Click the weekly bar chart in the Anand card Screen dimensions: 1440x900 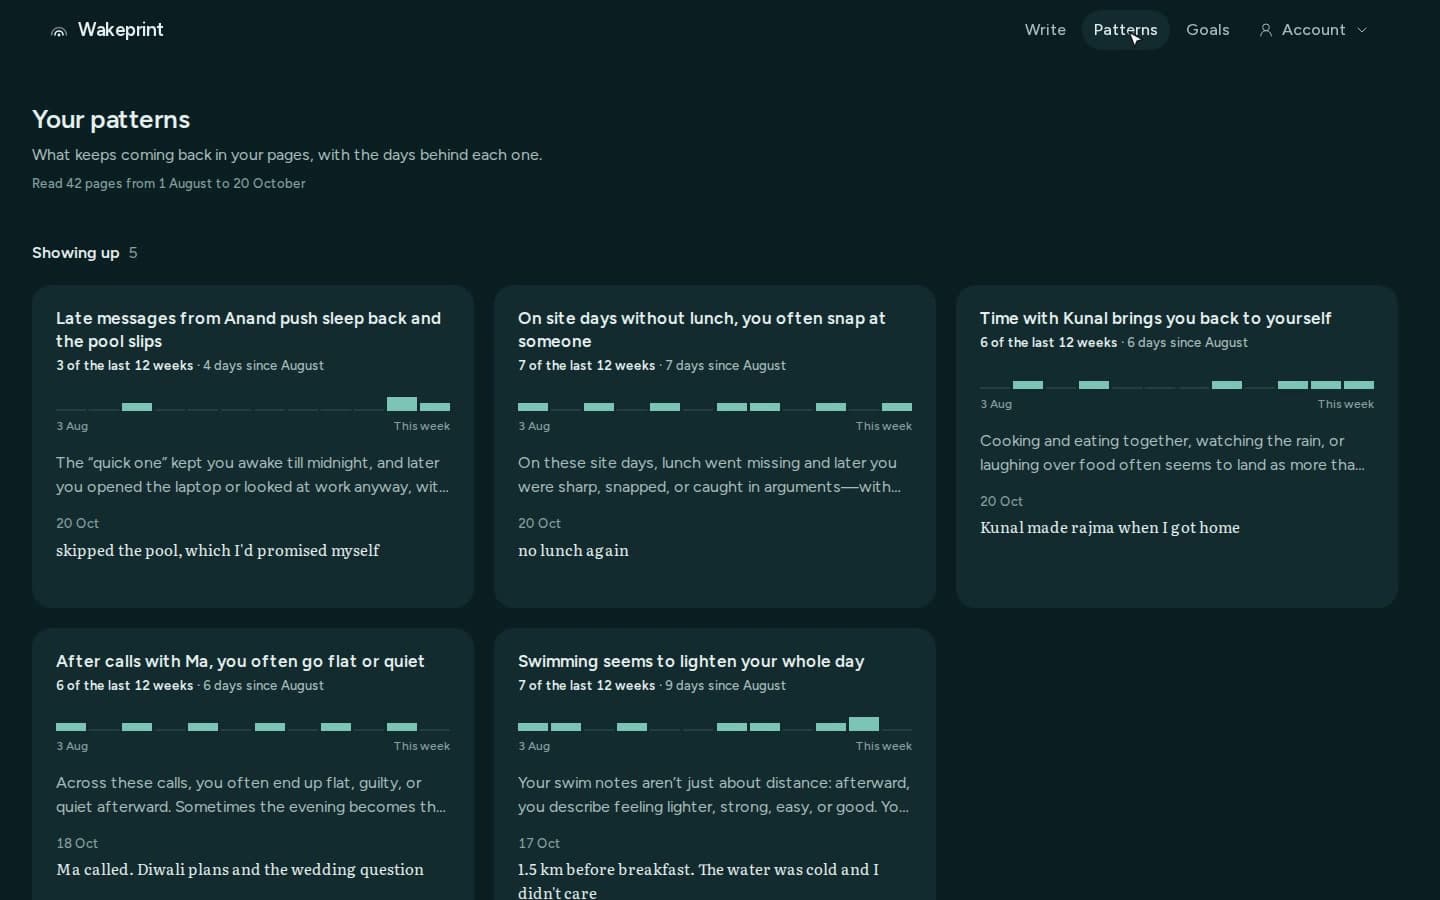[x=253, y=405]
